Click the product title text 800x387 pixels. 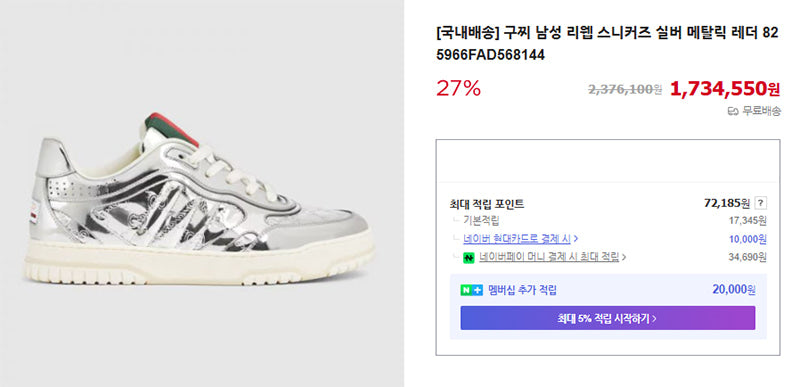click(608, 43)
